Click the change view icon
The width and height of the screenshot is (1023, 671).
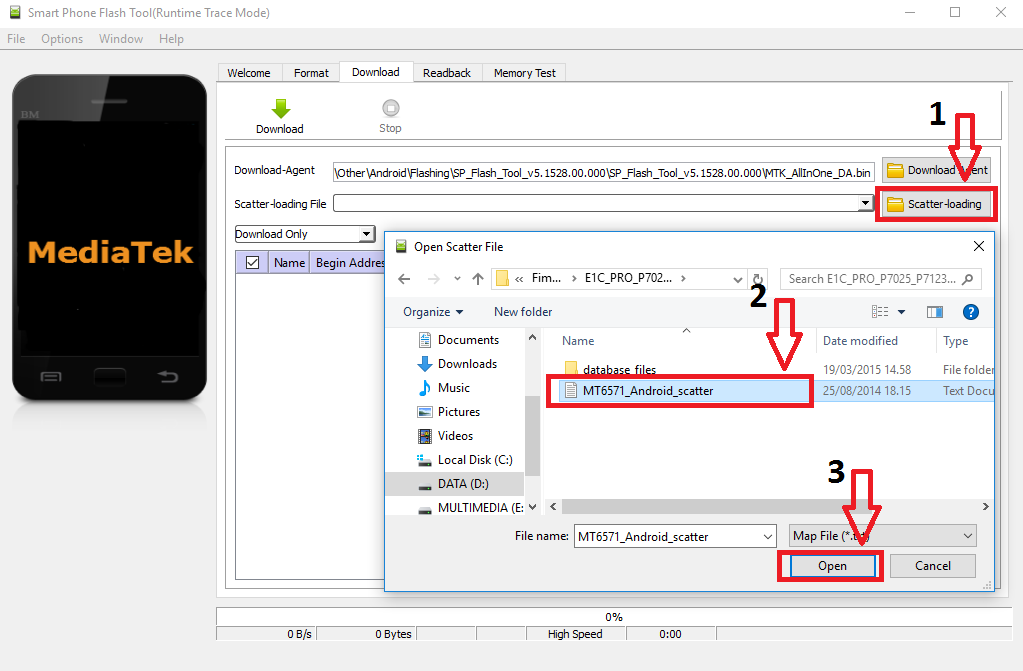coord(880,312)
